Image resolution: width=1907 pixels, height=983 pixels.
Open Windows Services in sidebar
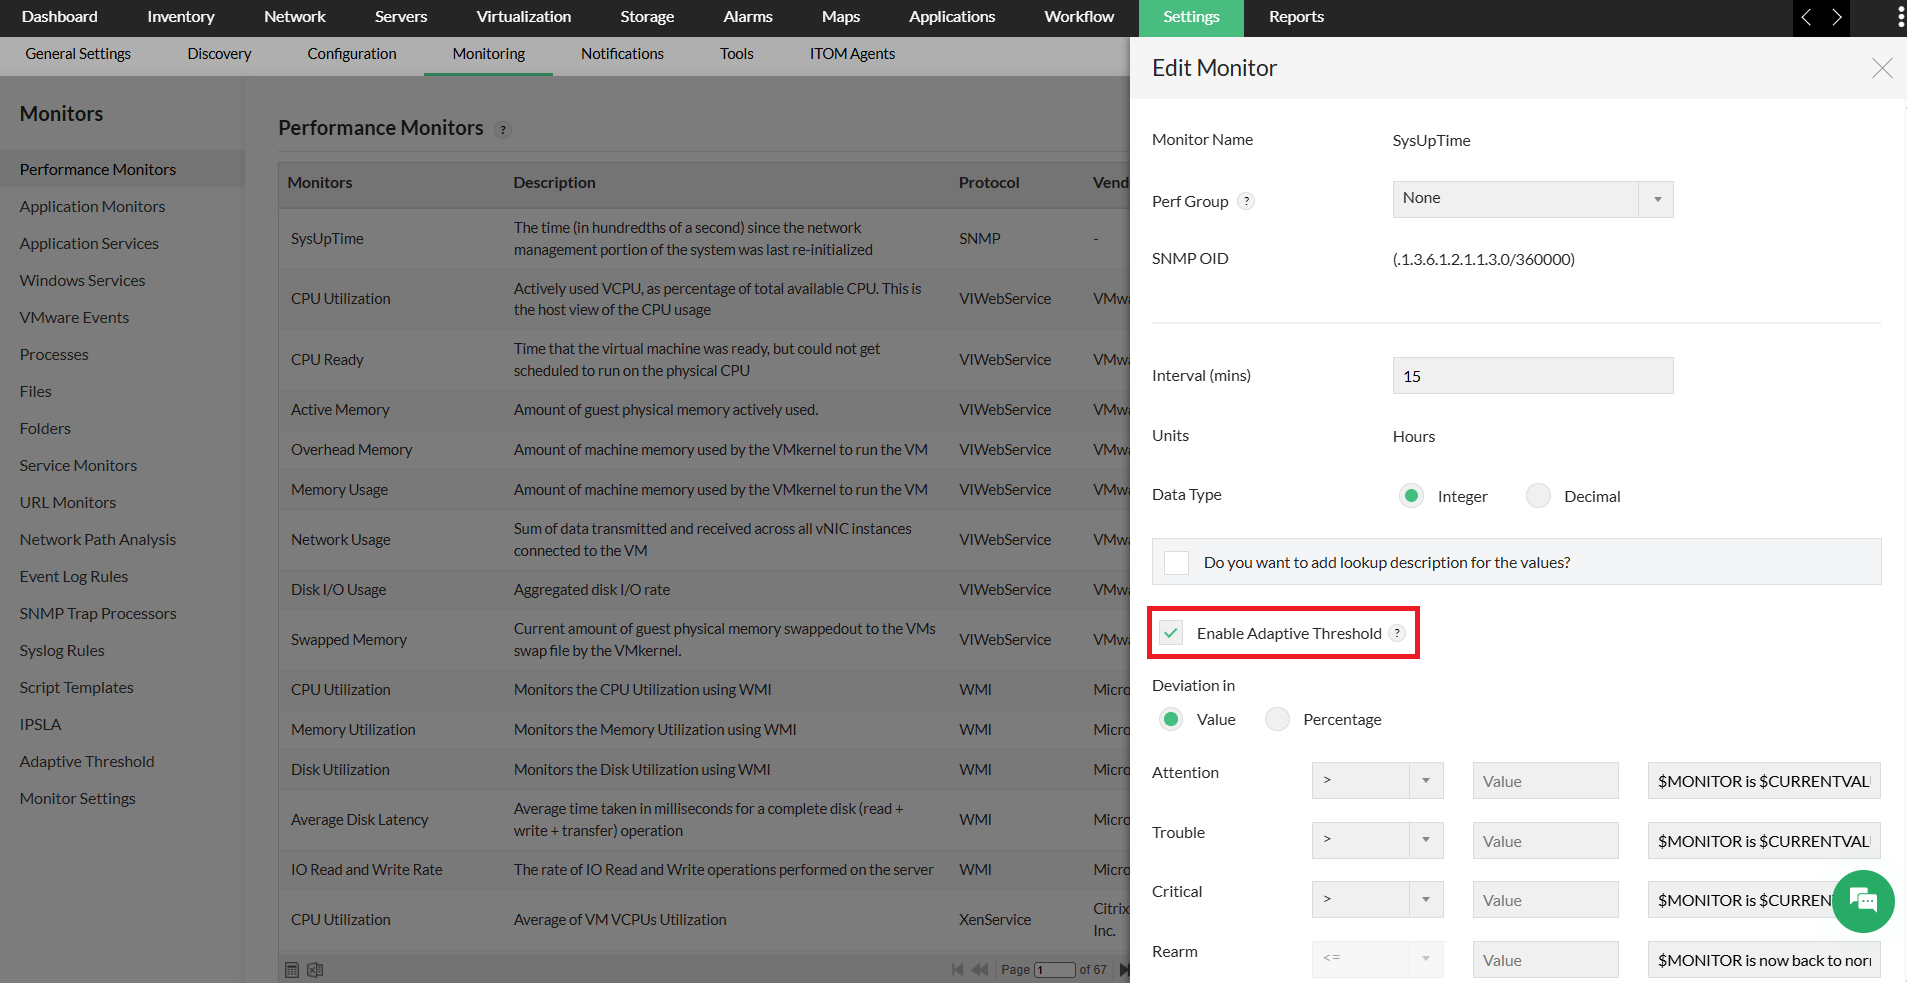click(x=83, y=281)
